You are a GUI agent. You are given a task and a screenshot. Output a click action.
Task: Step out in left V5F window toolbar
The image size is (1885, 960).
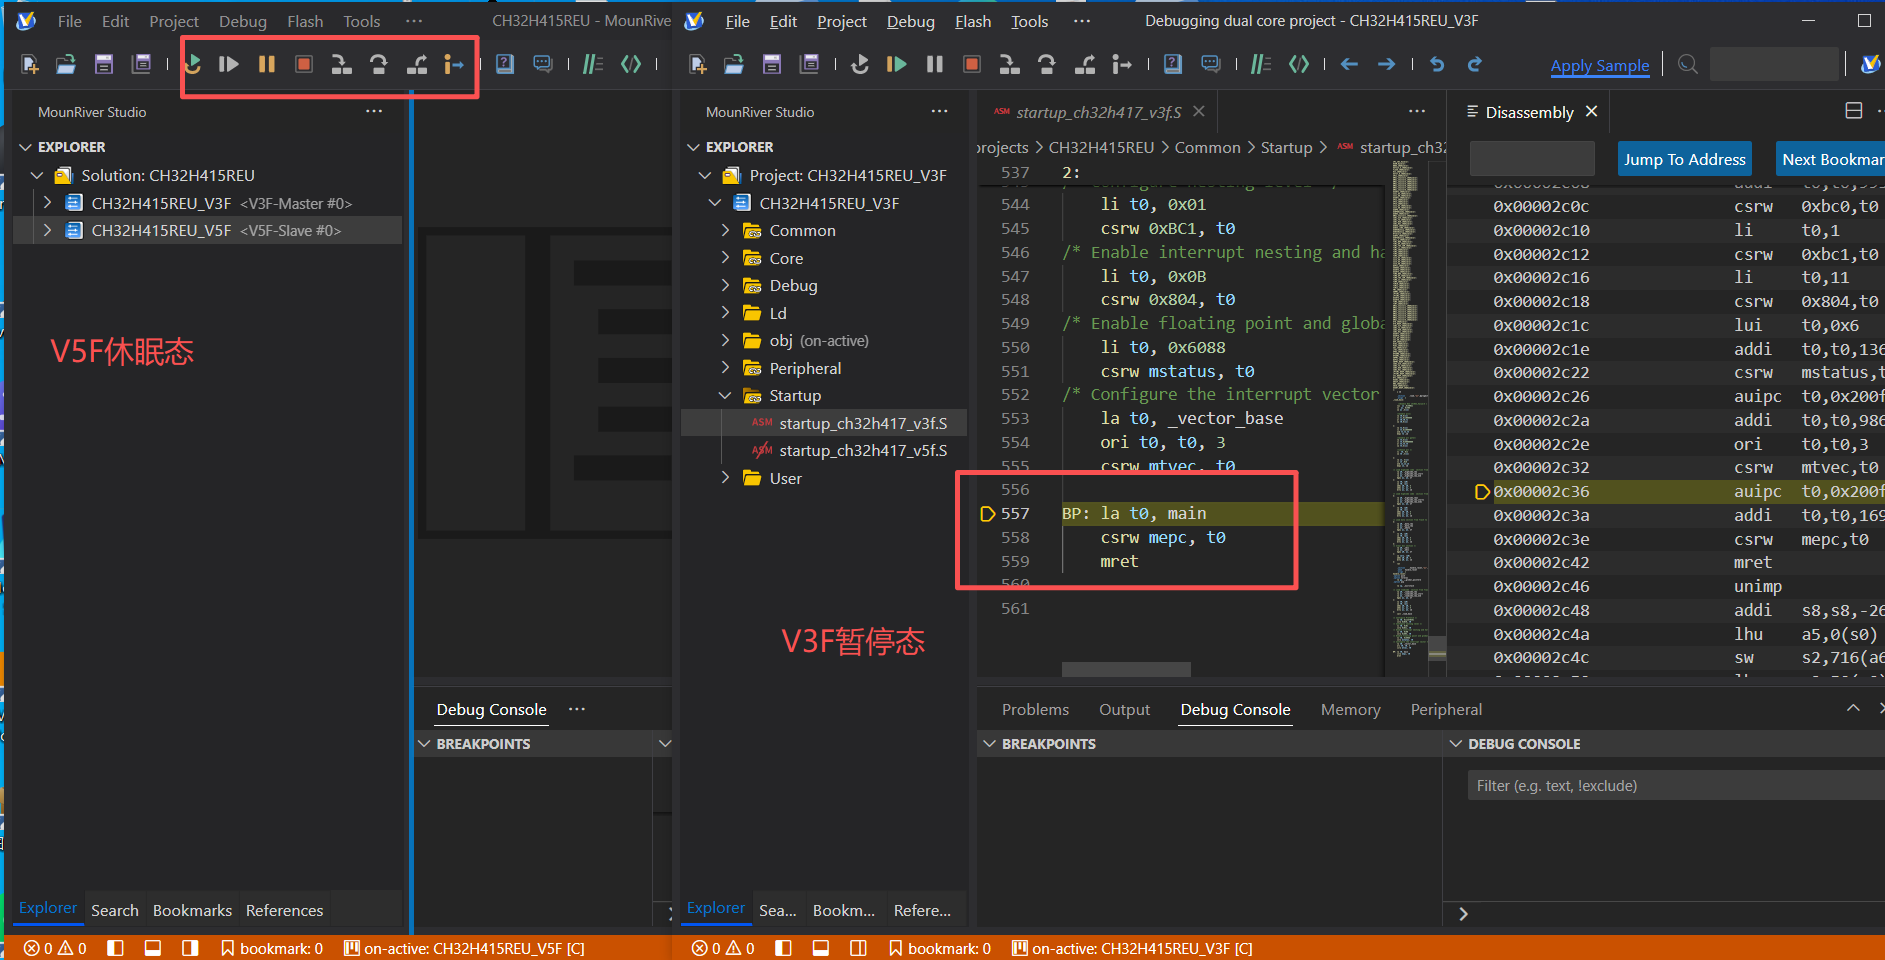pos(417,64)
